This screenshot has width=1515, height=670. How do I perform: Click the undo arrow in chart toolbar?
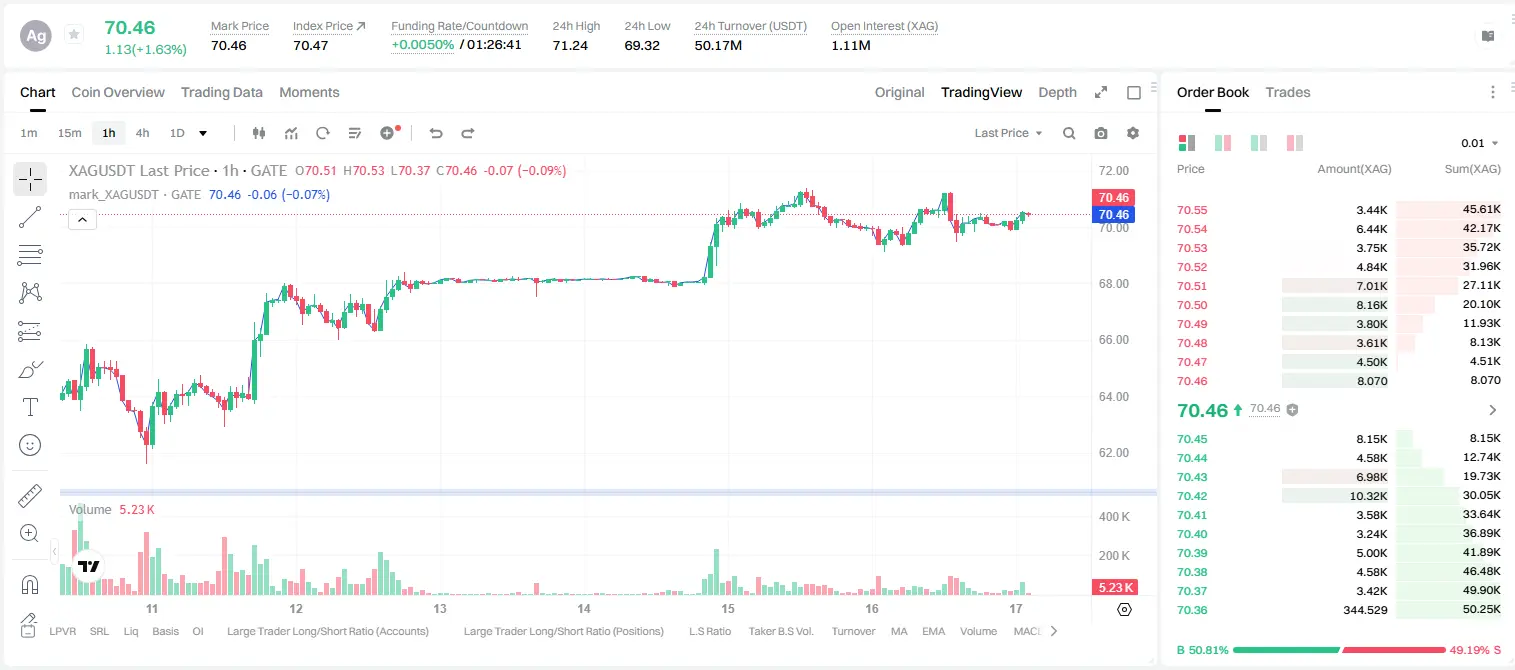point(436,133)
